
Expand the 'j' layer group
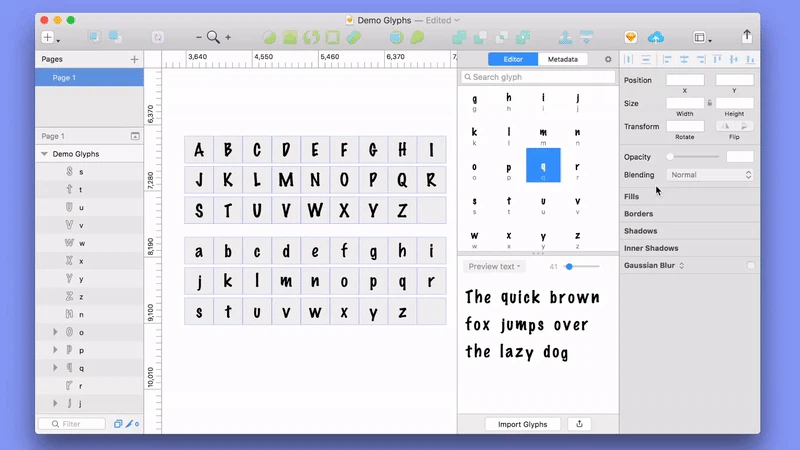click(55, 404)
